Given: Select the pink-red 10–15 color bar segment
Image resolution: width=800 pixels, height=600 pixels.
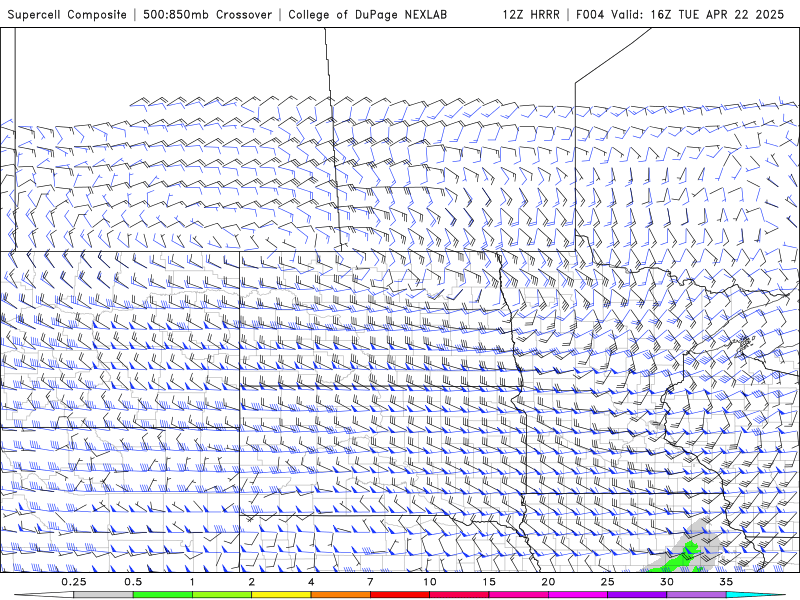Looking at the screenshot, I should tap(459, 595).
